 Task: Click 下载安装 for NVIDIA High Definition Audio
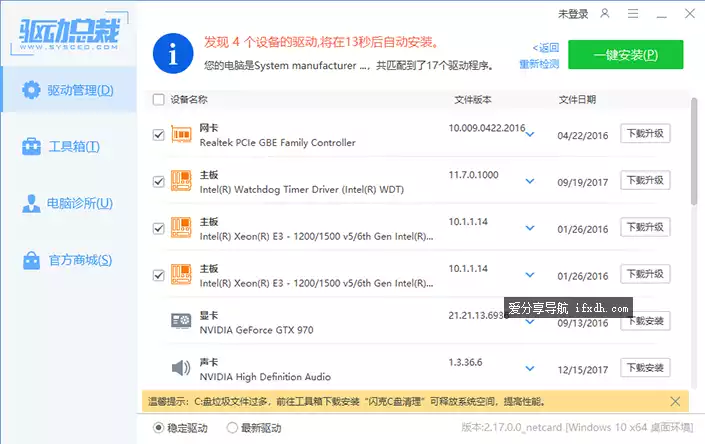coord(645,368)
